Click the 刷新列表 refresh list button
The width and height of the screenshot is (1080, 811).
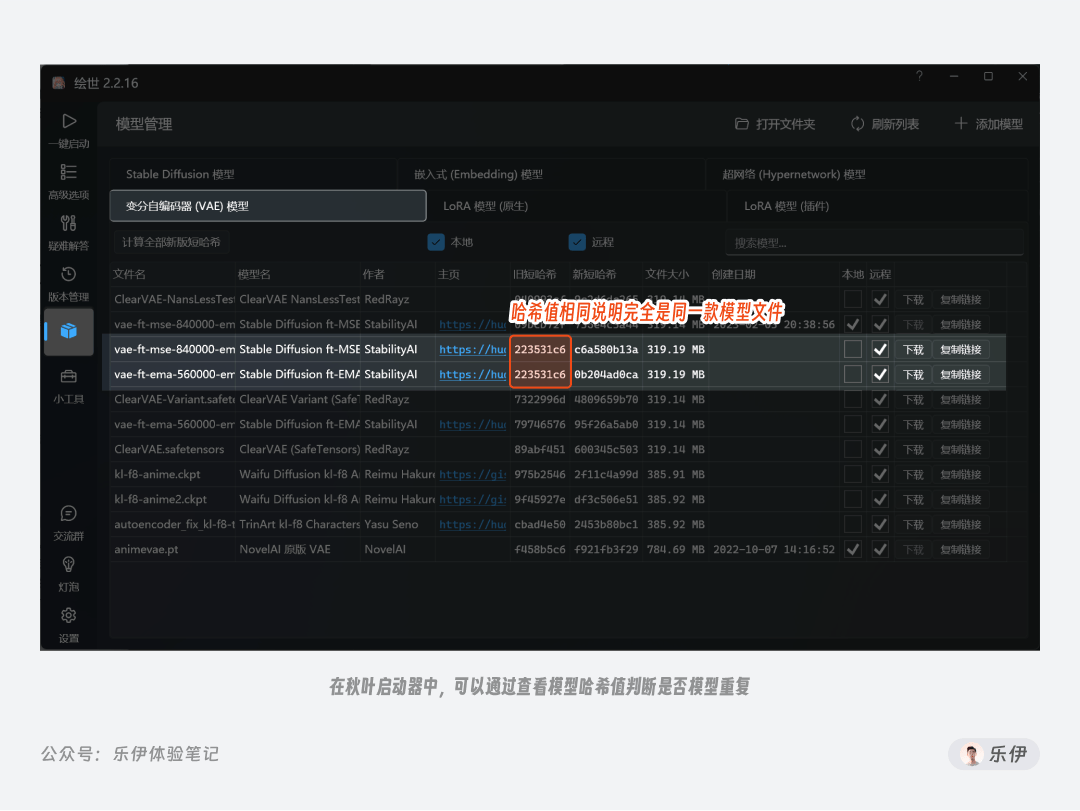[x=884, y=124]
